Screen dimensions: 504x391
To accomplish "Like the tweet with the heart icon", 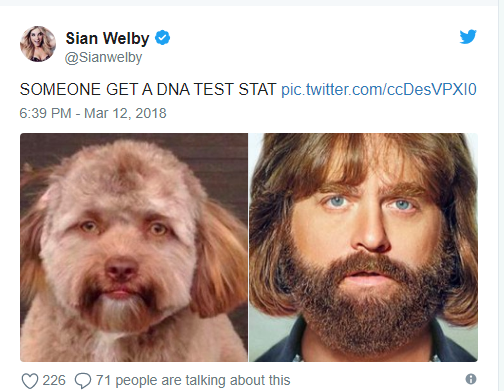I will (x=30, y=381).
